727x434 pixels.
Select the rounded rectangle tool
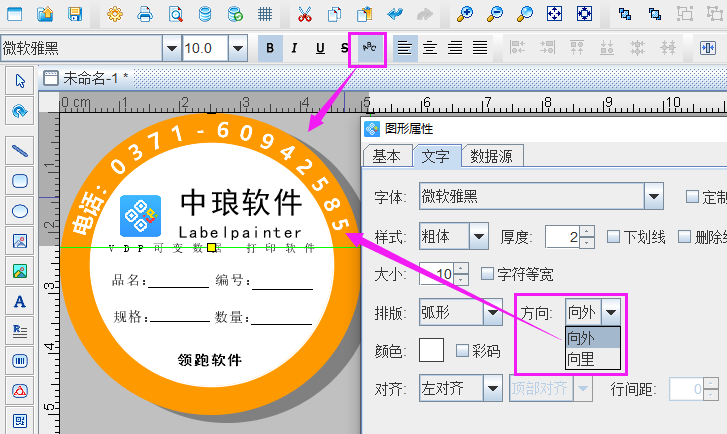point(19,181)
